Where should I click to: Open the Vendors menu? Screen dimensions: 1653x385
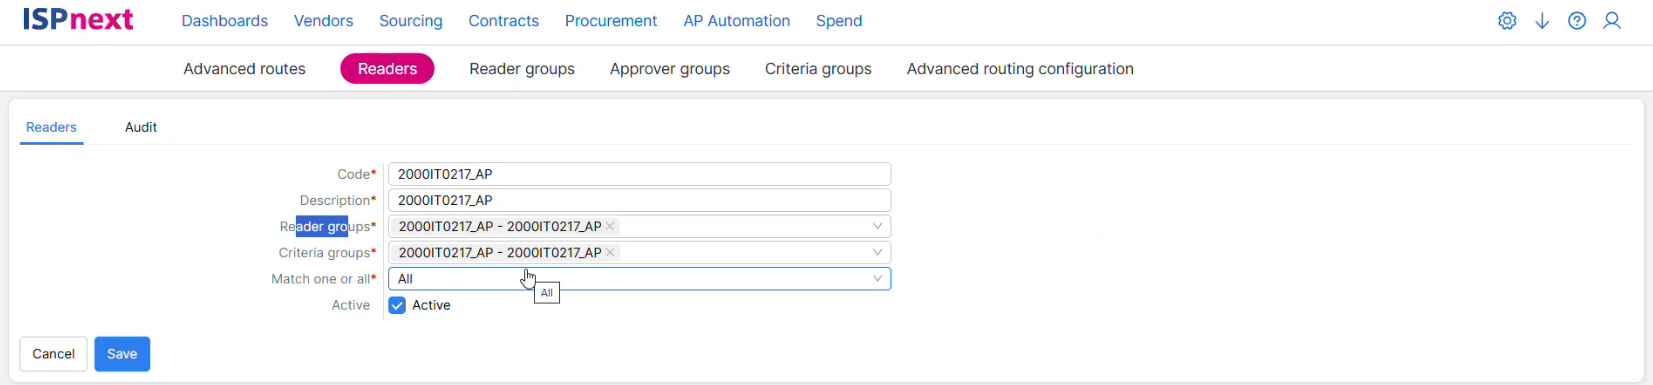tap(323, 21)
